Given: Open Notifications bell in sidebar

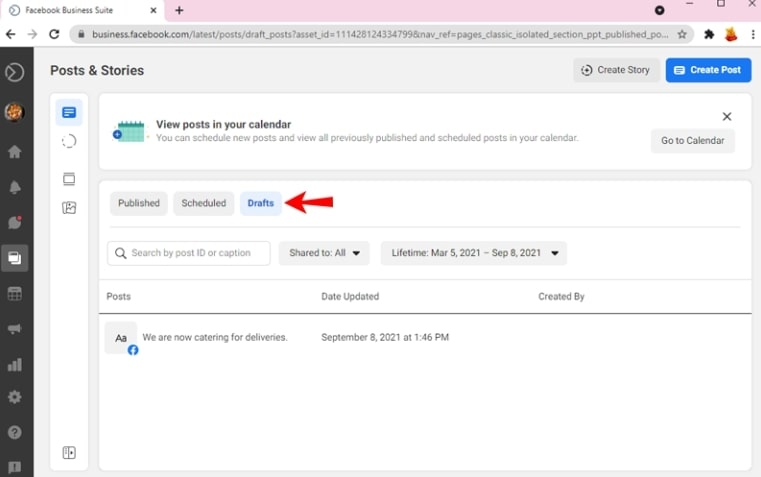Looking at the screenshot, I should (15, 187).
